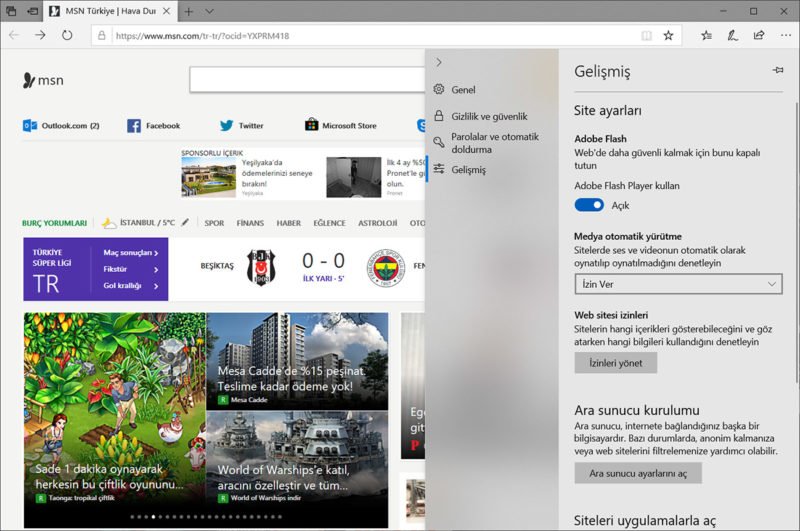The width and height of the screenshot is (800, 531).
Task: Click the Share page icon
Action: [x=759, y=35]
